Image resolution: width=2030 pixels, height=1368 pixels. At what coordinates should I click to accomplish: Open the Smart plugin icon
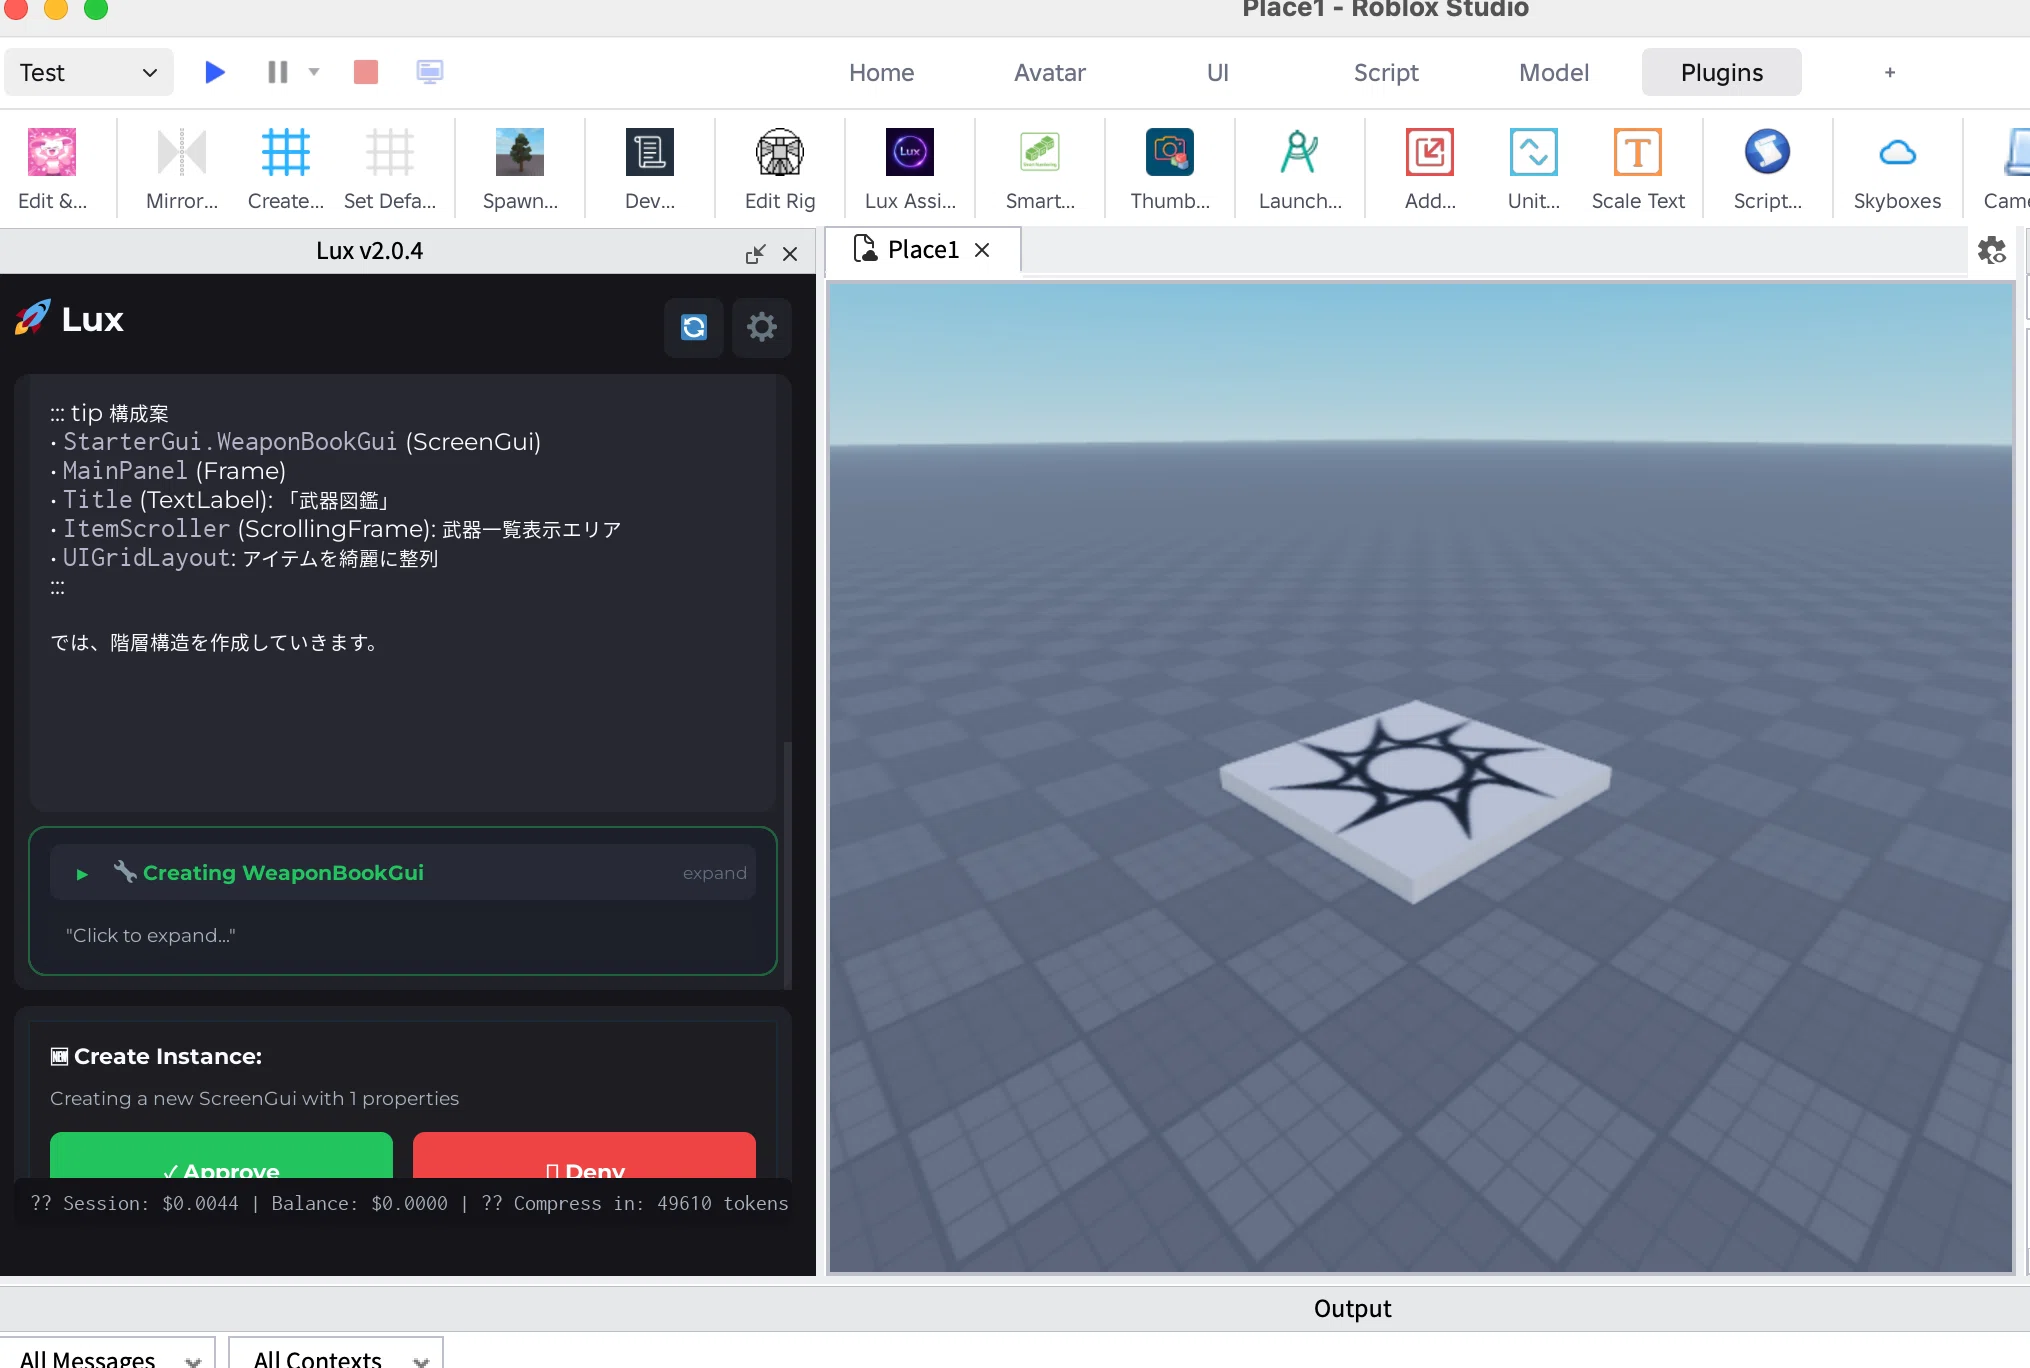[1040, 153]
